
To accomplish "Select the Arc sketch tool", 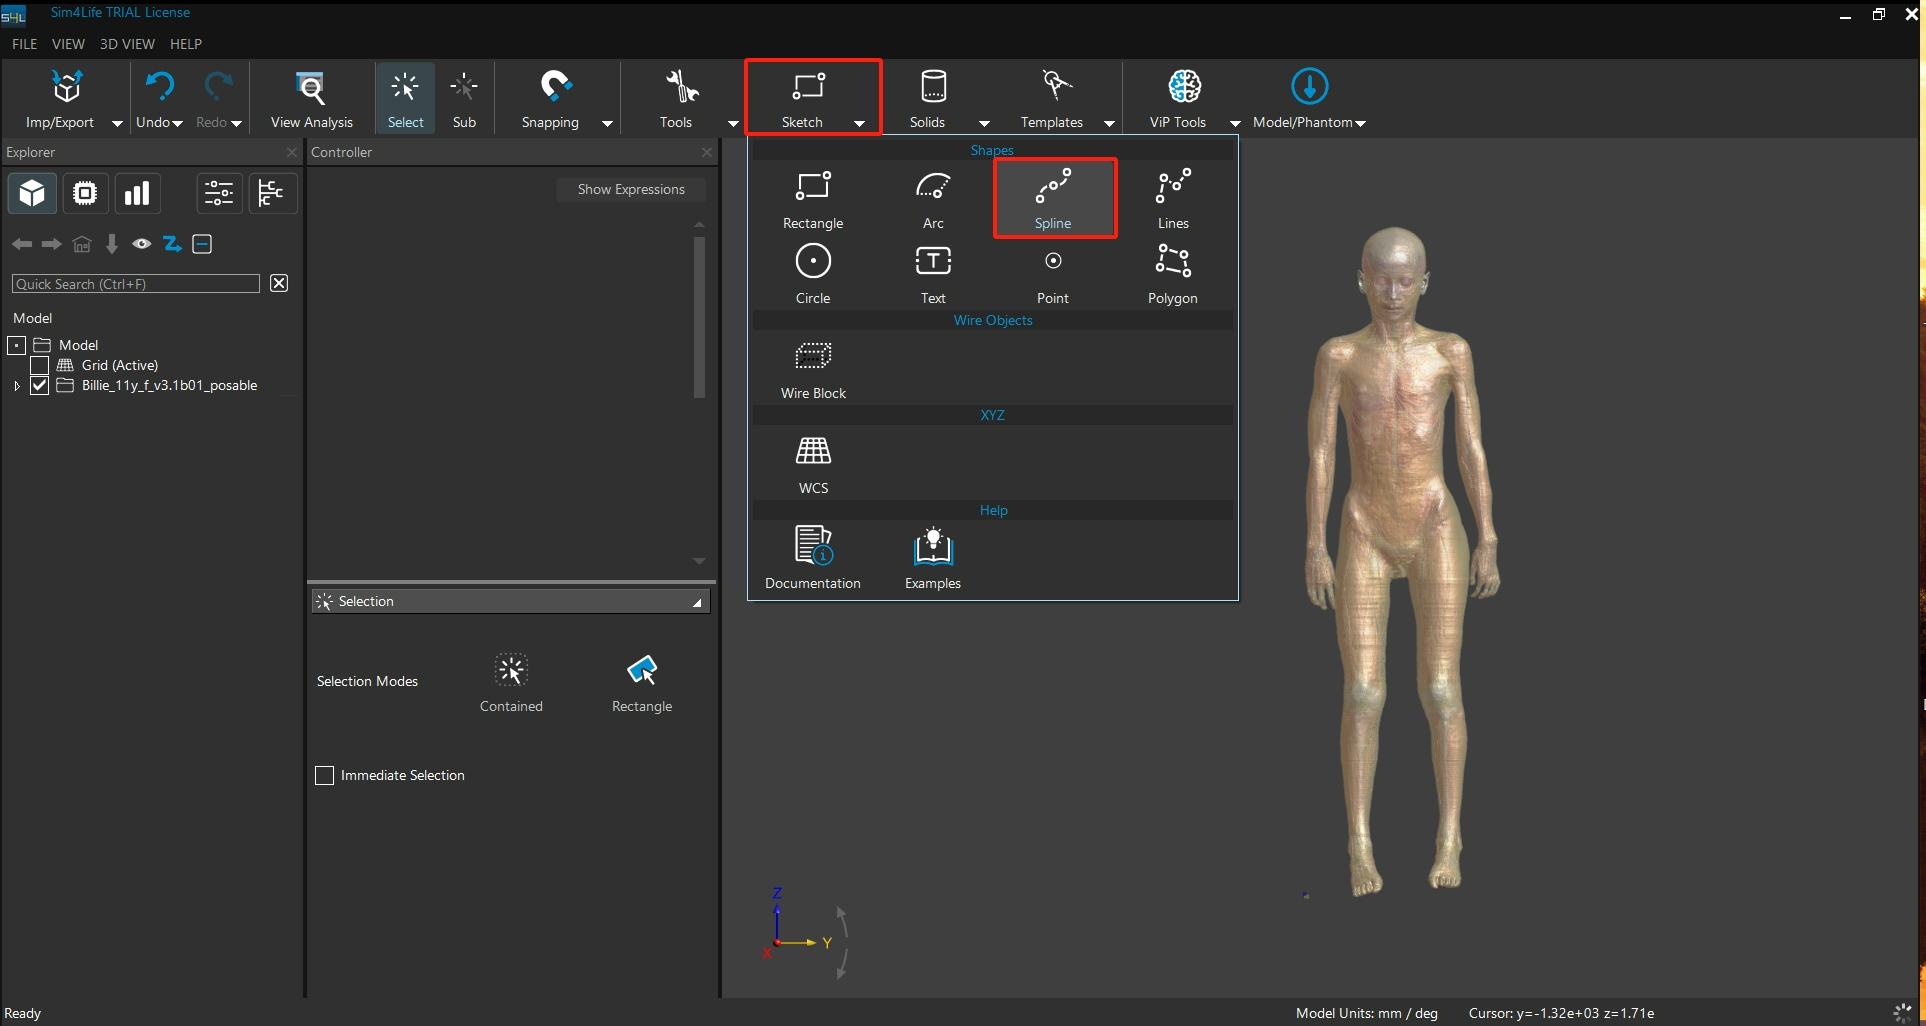I will pyautogui.click(x=932, y=199).
